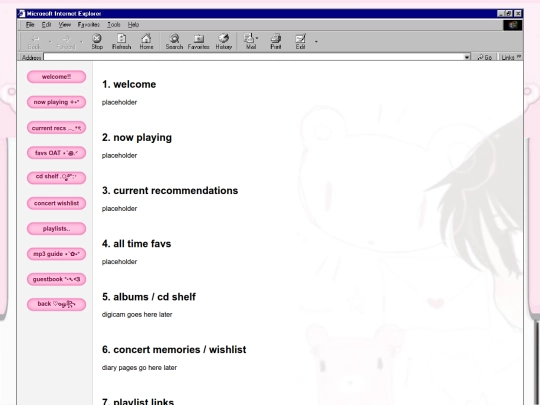540x405 pixels.
Task: Open the playlists.. sidebar button
Action: [x=56, y=229]
